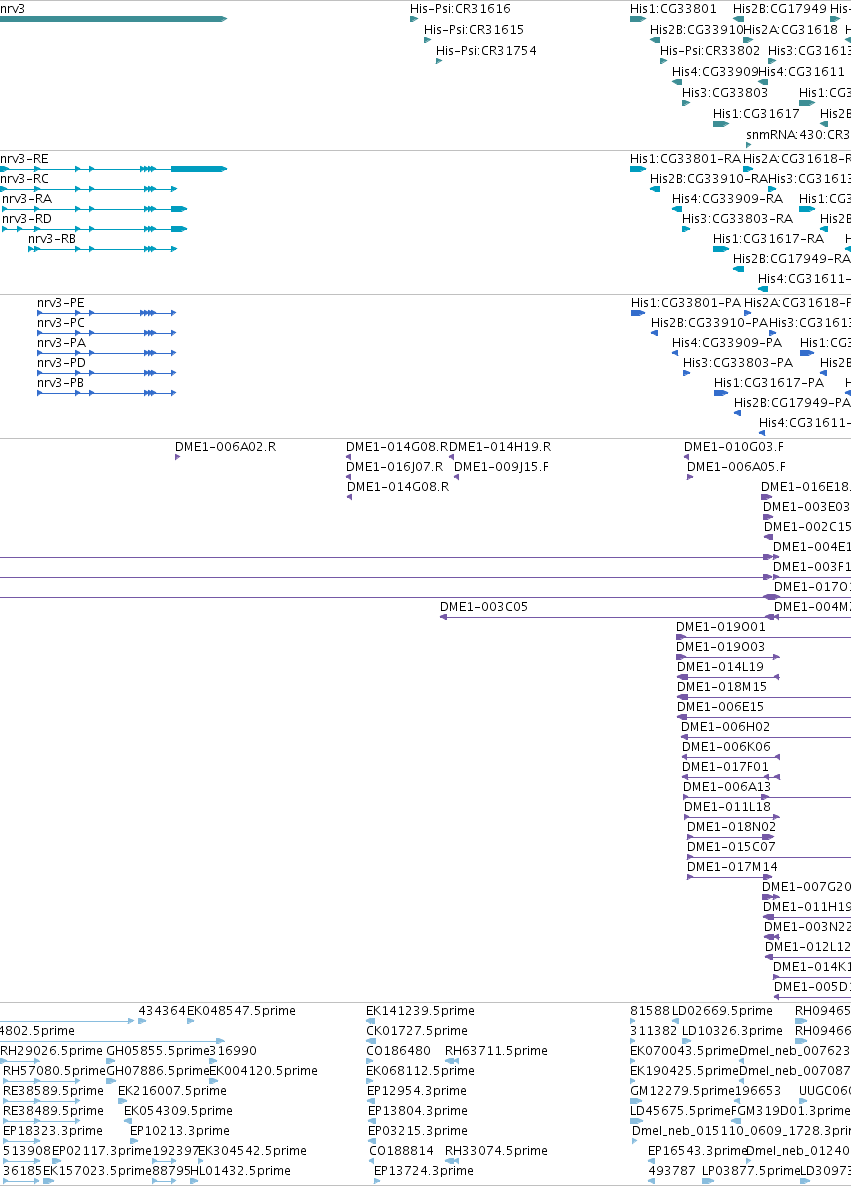Select the DME1-006H02 clone
The width and height of the screenshot is (851, 1186).
tap(725, 727)
